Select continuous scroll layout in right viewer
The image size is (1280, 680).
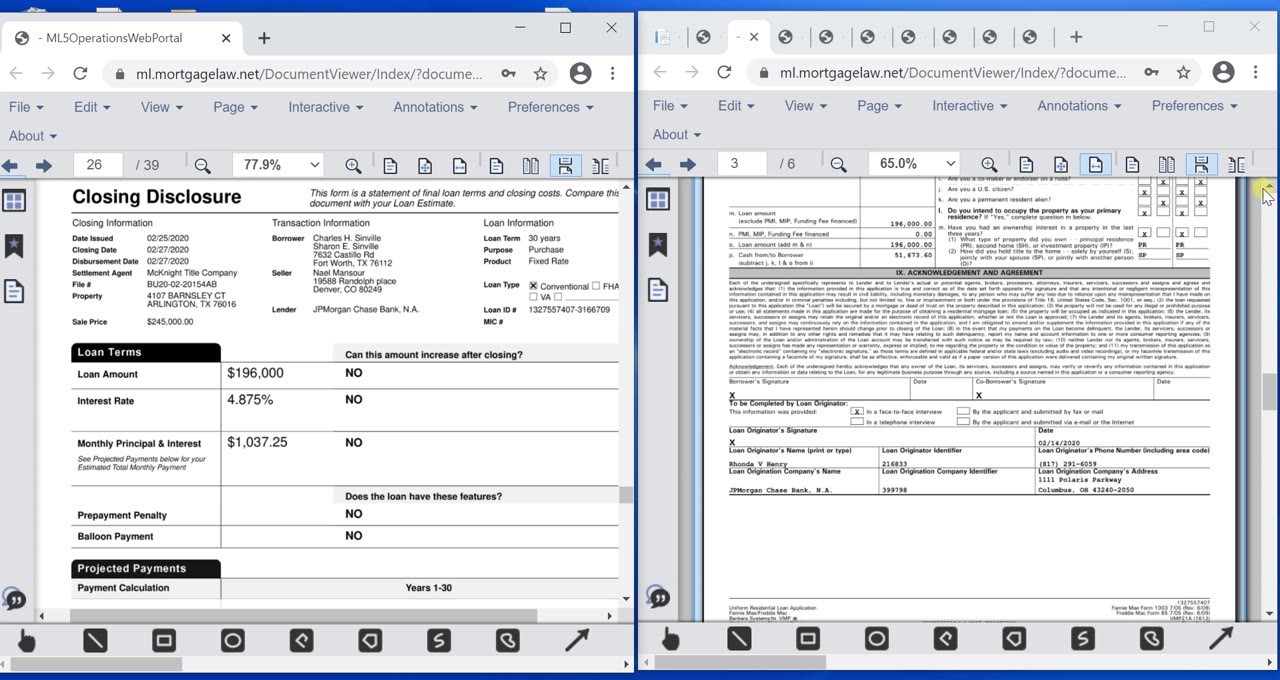pos(1201,165)
